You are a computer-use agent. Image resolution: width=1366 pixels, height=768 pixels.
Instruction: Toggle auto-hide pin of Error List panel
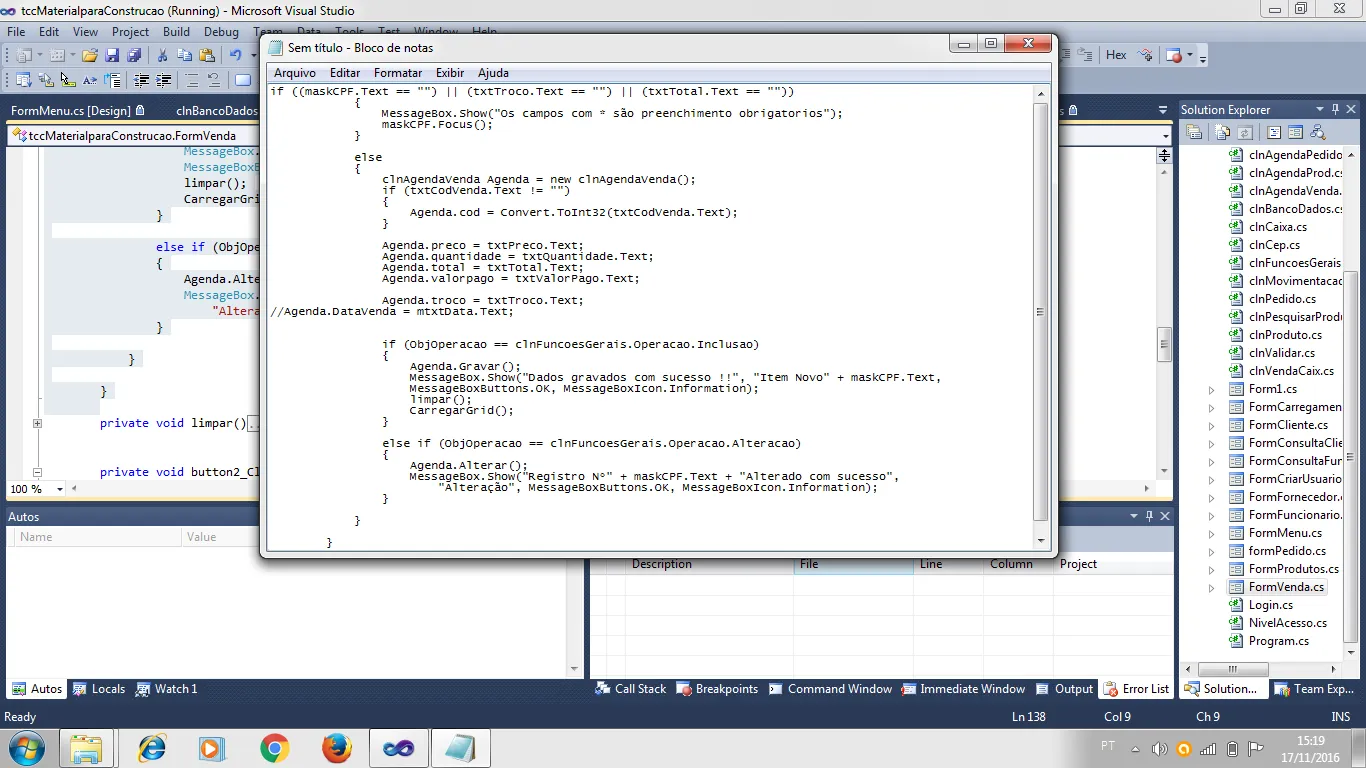(1150, 516)
